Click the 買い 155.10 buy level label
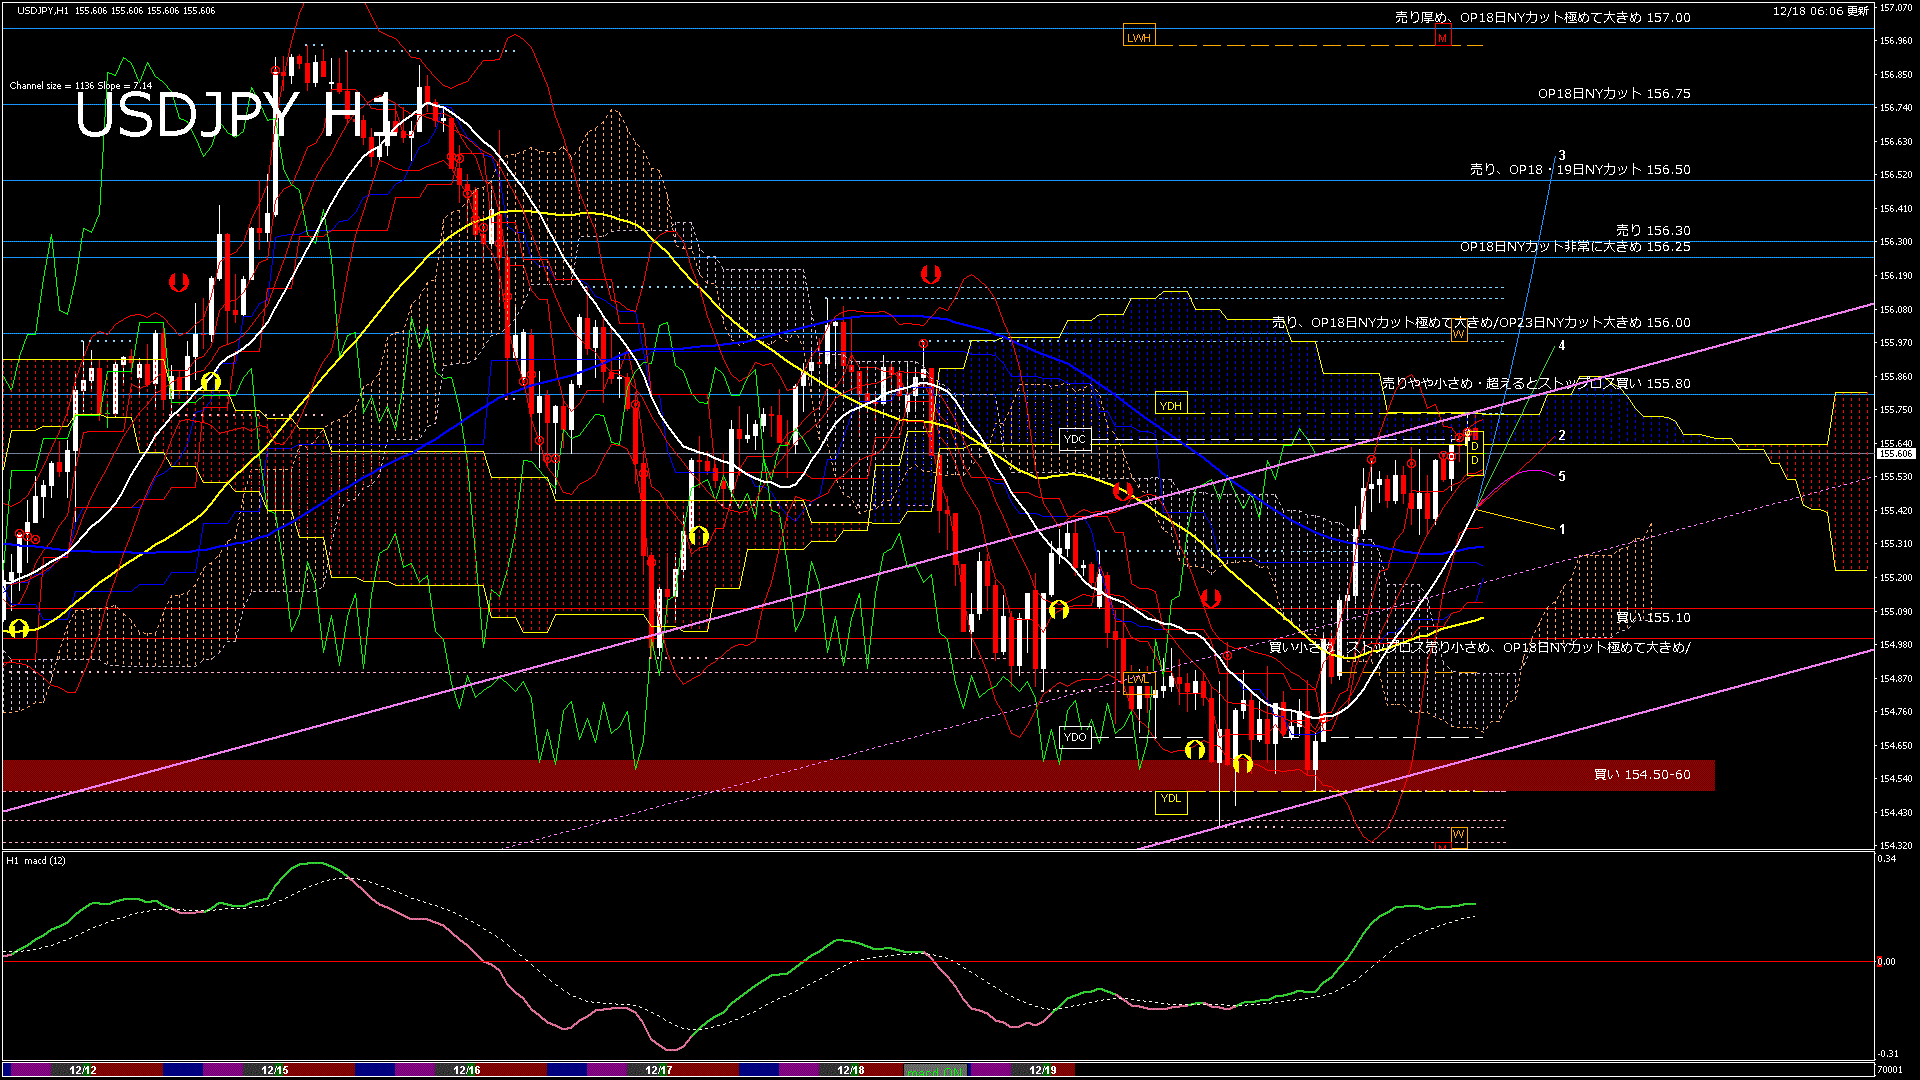Viewport: 1920px width, 1080px height. (1653, 618)
